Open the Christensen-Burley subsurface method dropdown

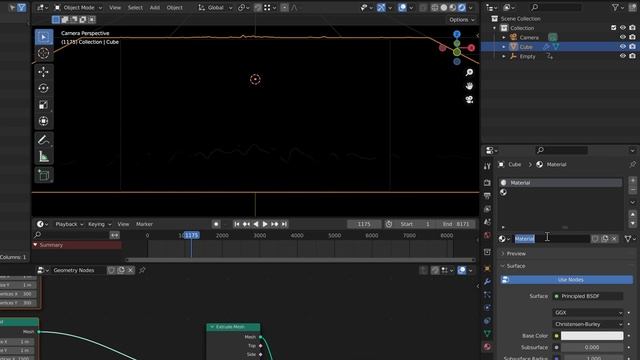[x=588, y=324]
